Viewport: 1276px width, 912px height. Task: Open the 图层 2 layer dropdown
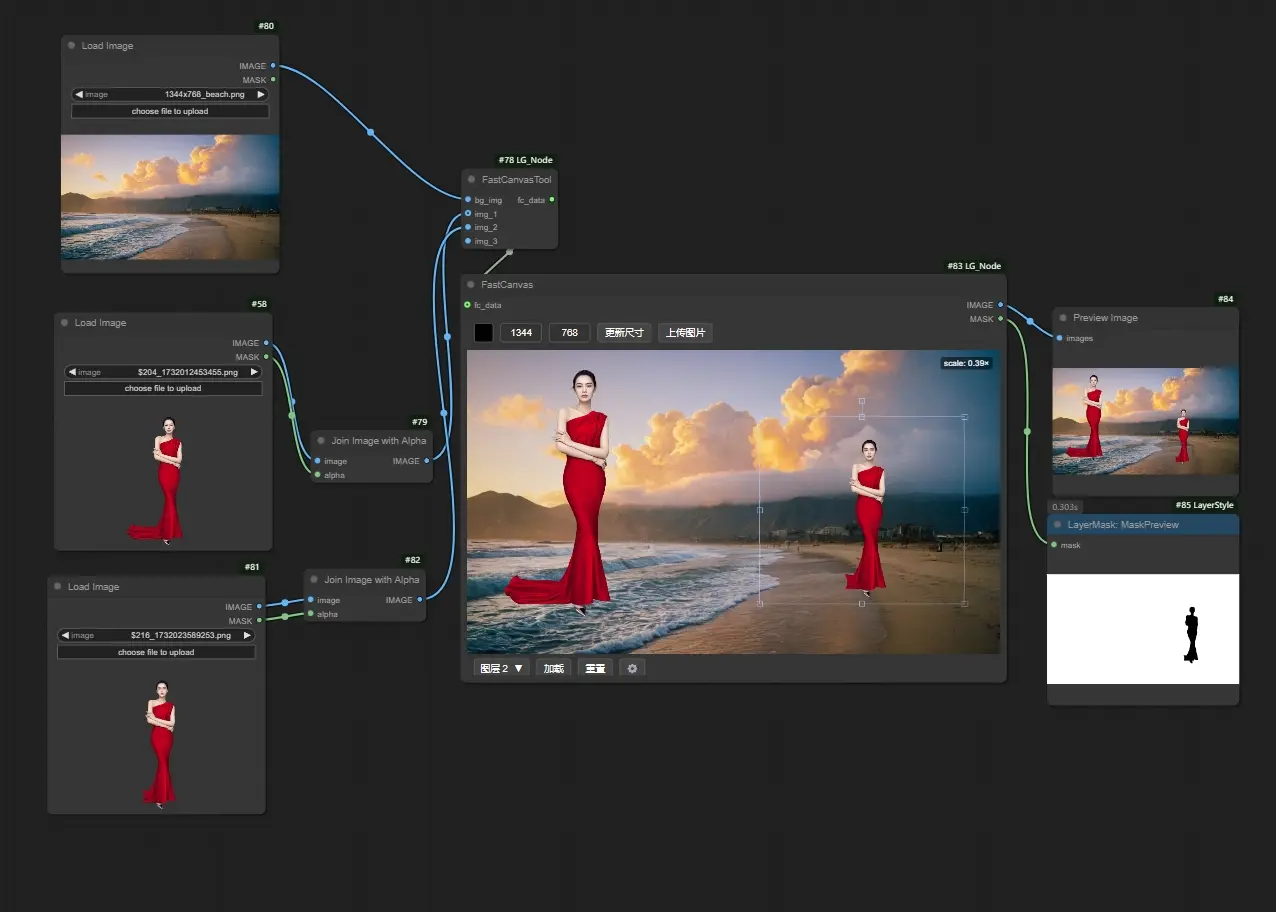click(x=501, y=668)
